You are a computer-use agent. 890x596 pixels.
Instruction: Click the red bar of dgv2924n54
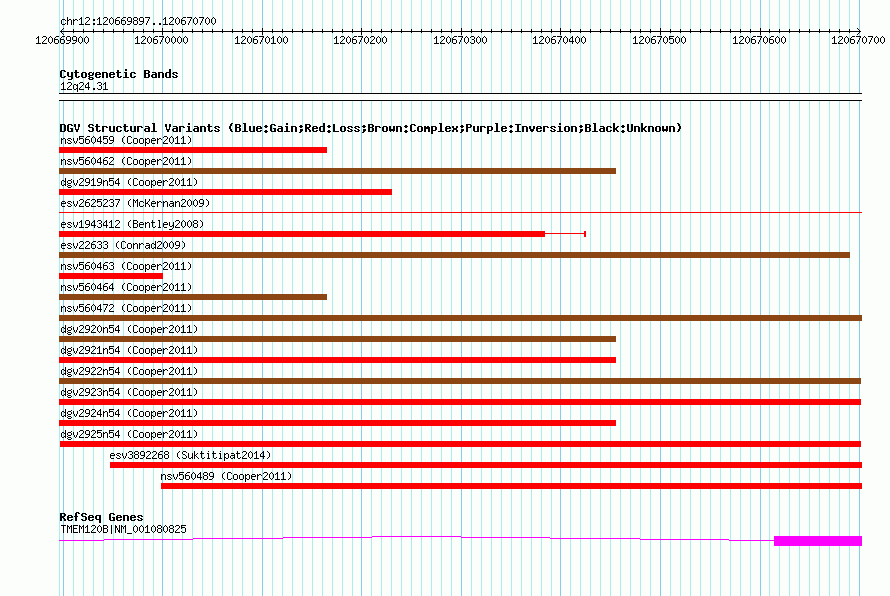[x=337, y=423]
